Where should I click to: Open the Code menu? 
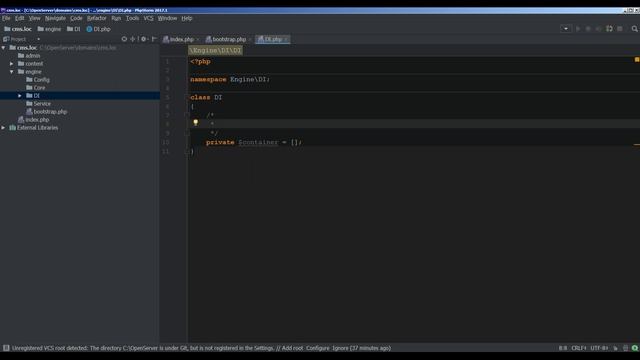coord(76,18)
